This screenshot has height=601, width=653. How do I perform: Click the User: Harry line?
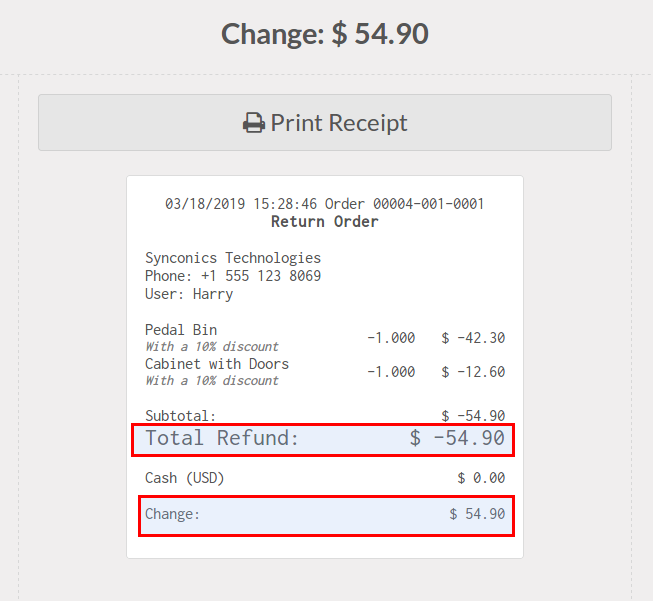[189, 294]
